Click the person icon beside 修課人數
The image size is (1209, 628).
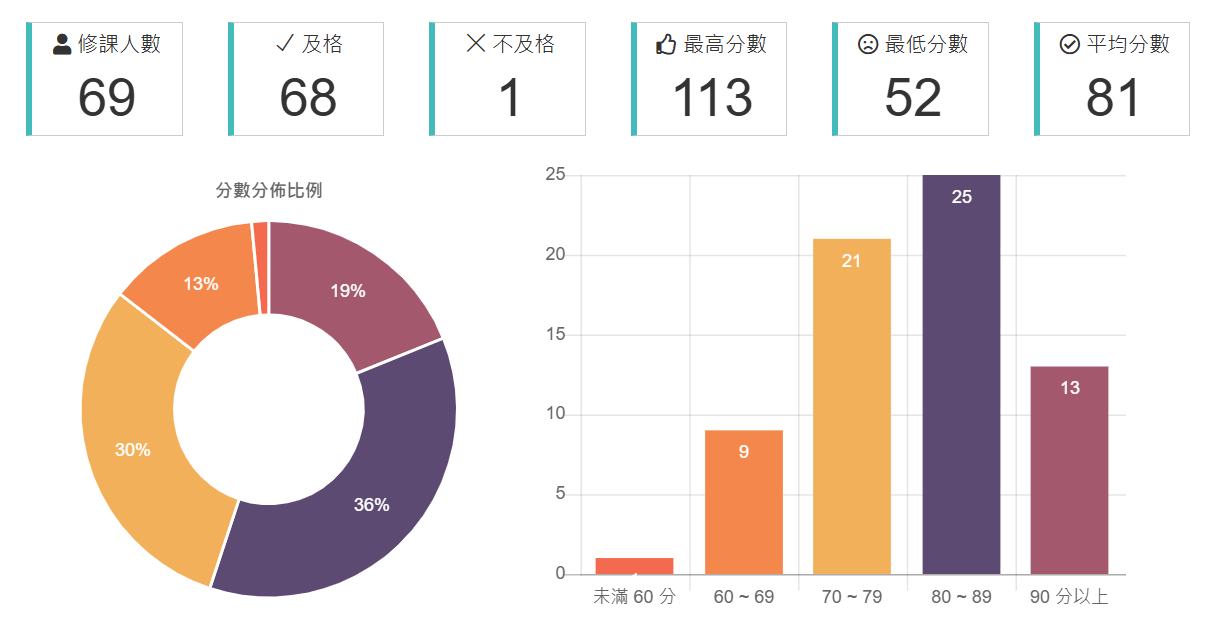click(x=62, y=44)
